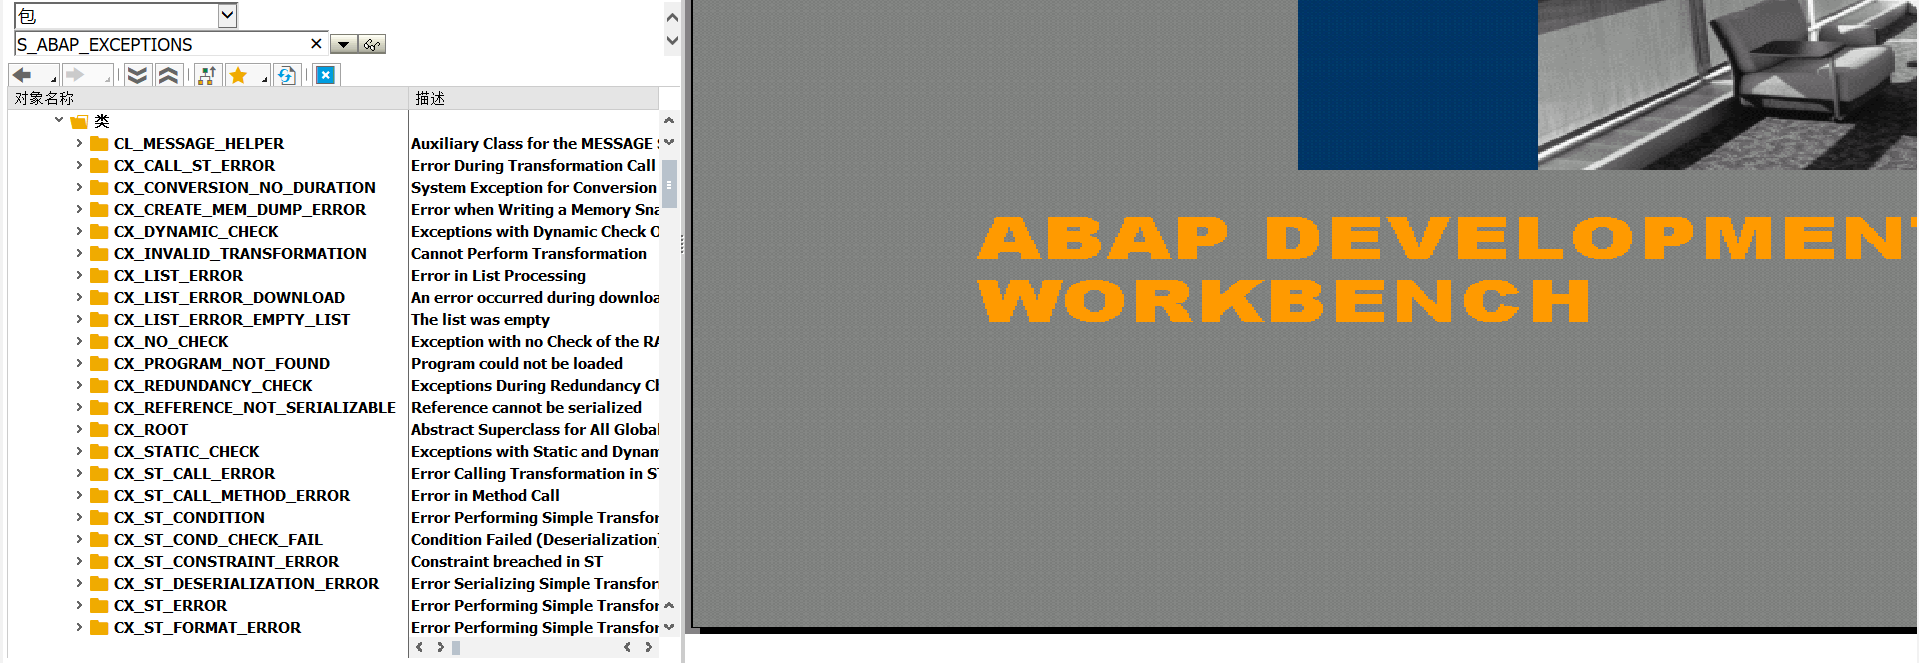Click description 'Reference cannot be serialized'
Viewport: 1919px width, 663px height.
(x=526, y=407)
